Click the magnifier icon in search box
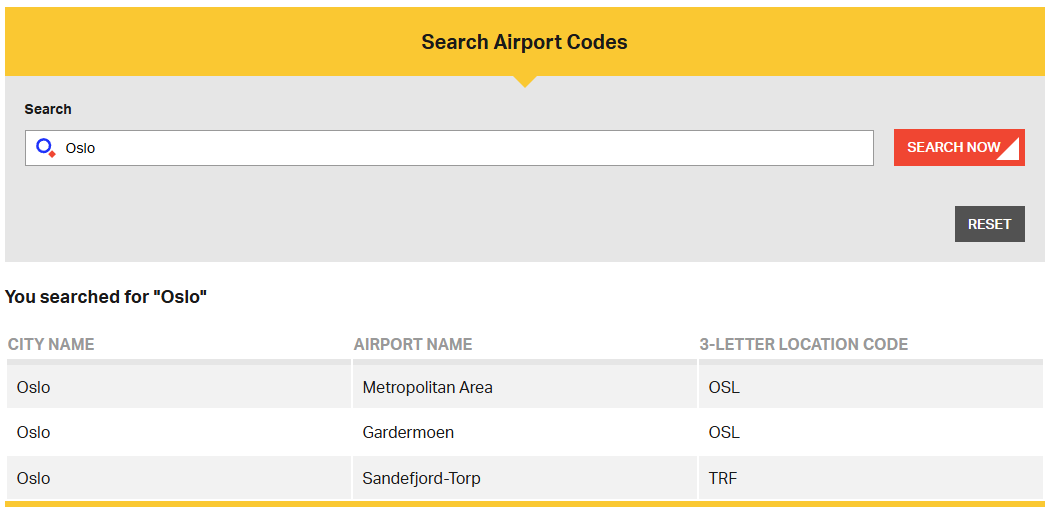 point(46,148)
